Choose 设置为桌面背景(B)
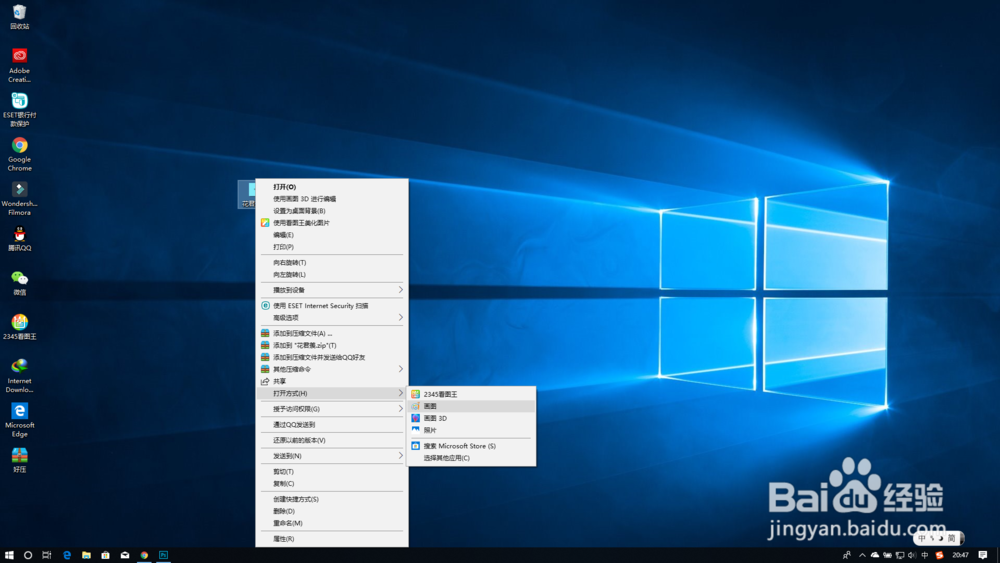 332,211
